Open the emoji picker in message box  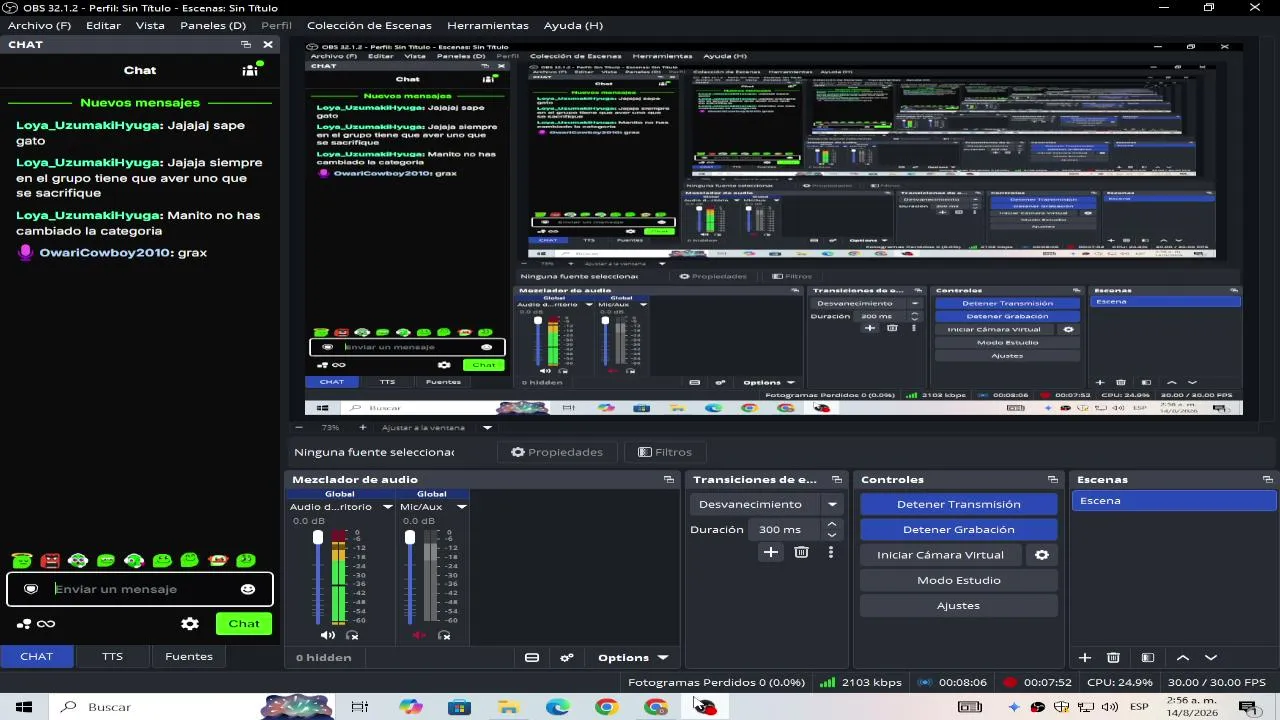tap(248, 589)
